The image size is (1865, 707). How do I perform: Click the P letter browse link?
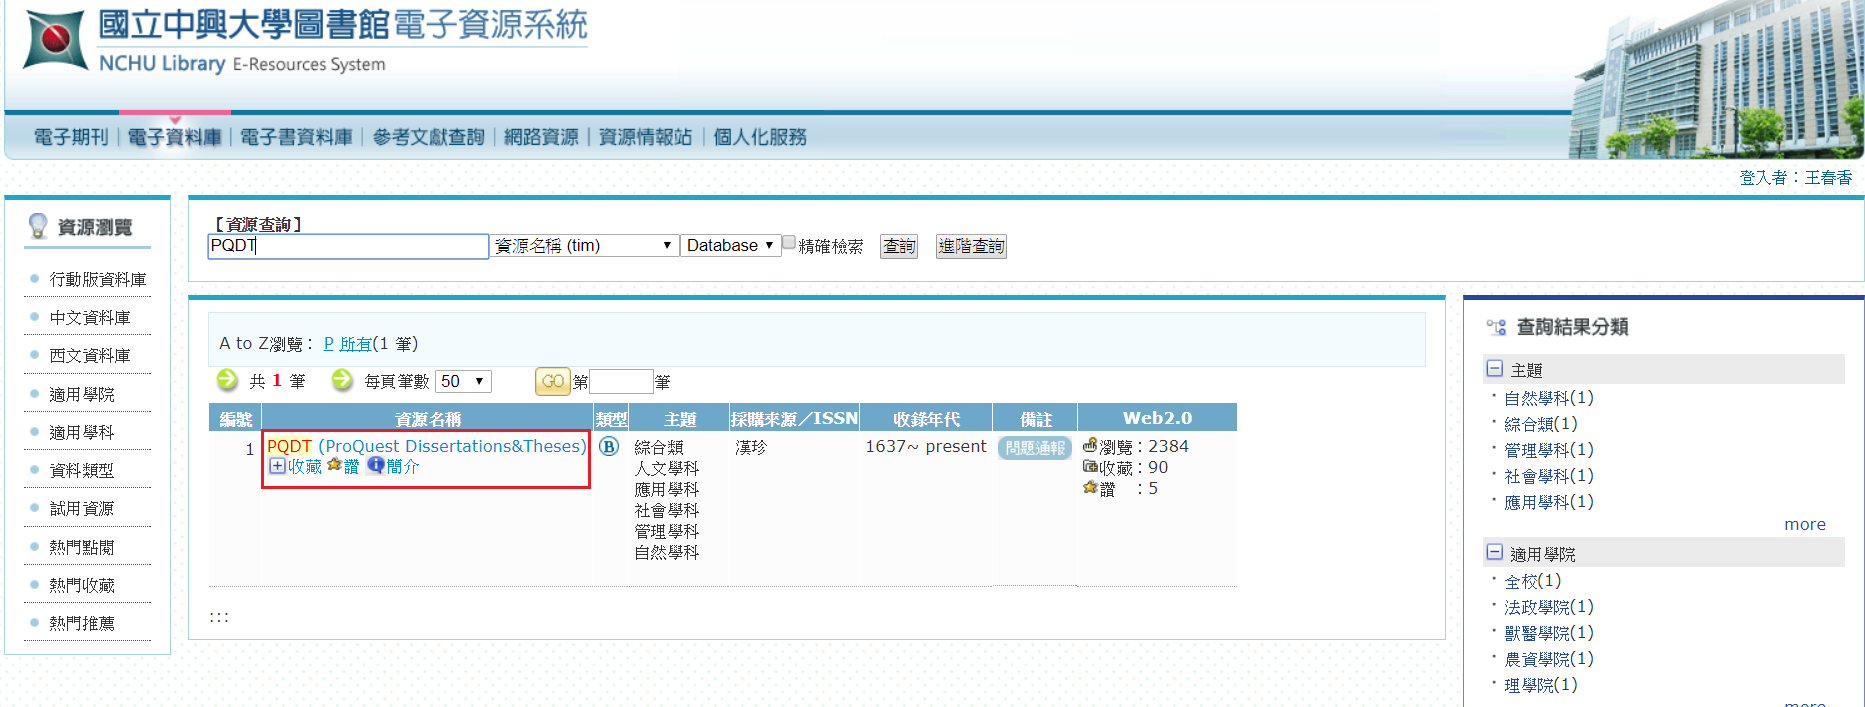pos(329,344)
